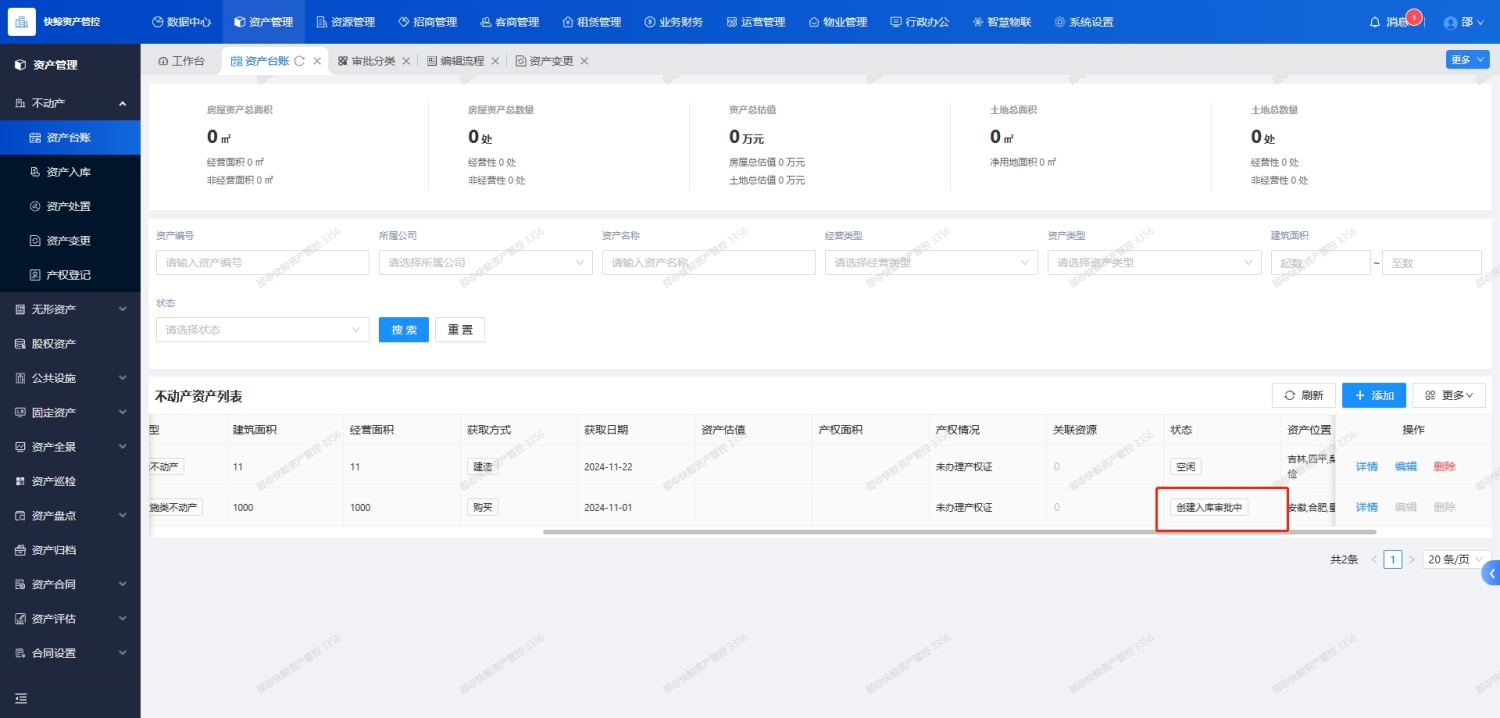This screenshot has width=1500, height=718.
Task: Open the 经营类型 dropdown
Action: click(x=931, y=262)
